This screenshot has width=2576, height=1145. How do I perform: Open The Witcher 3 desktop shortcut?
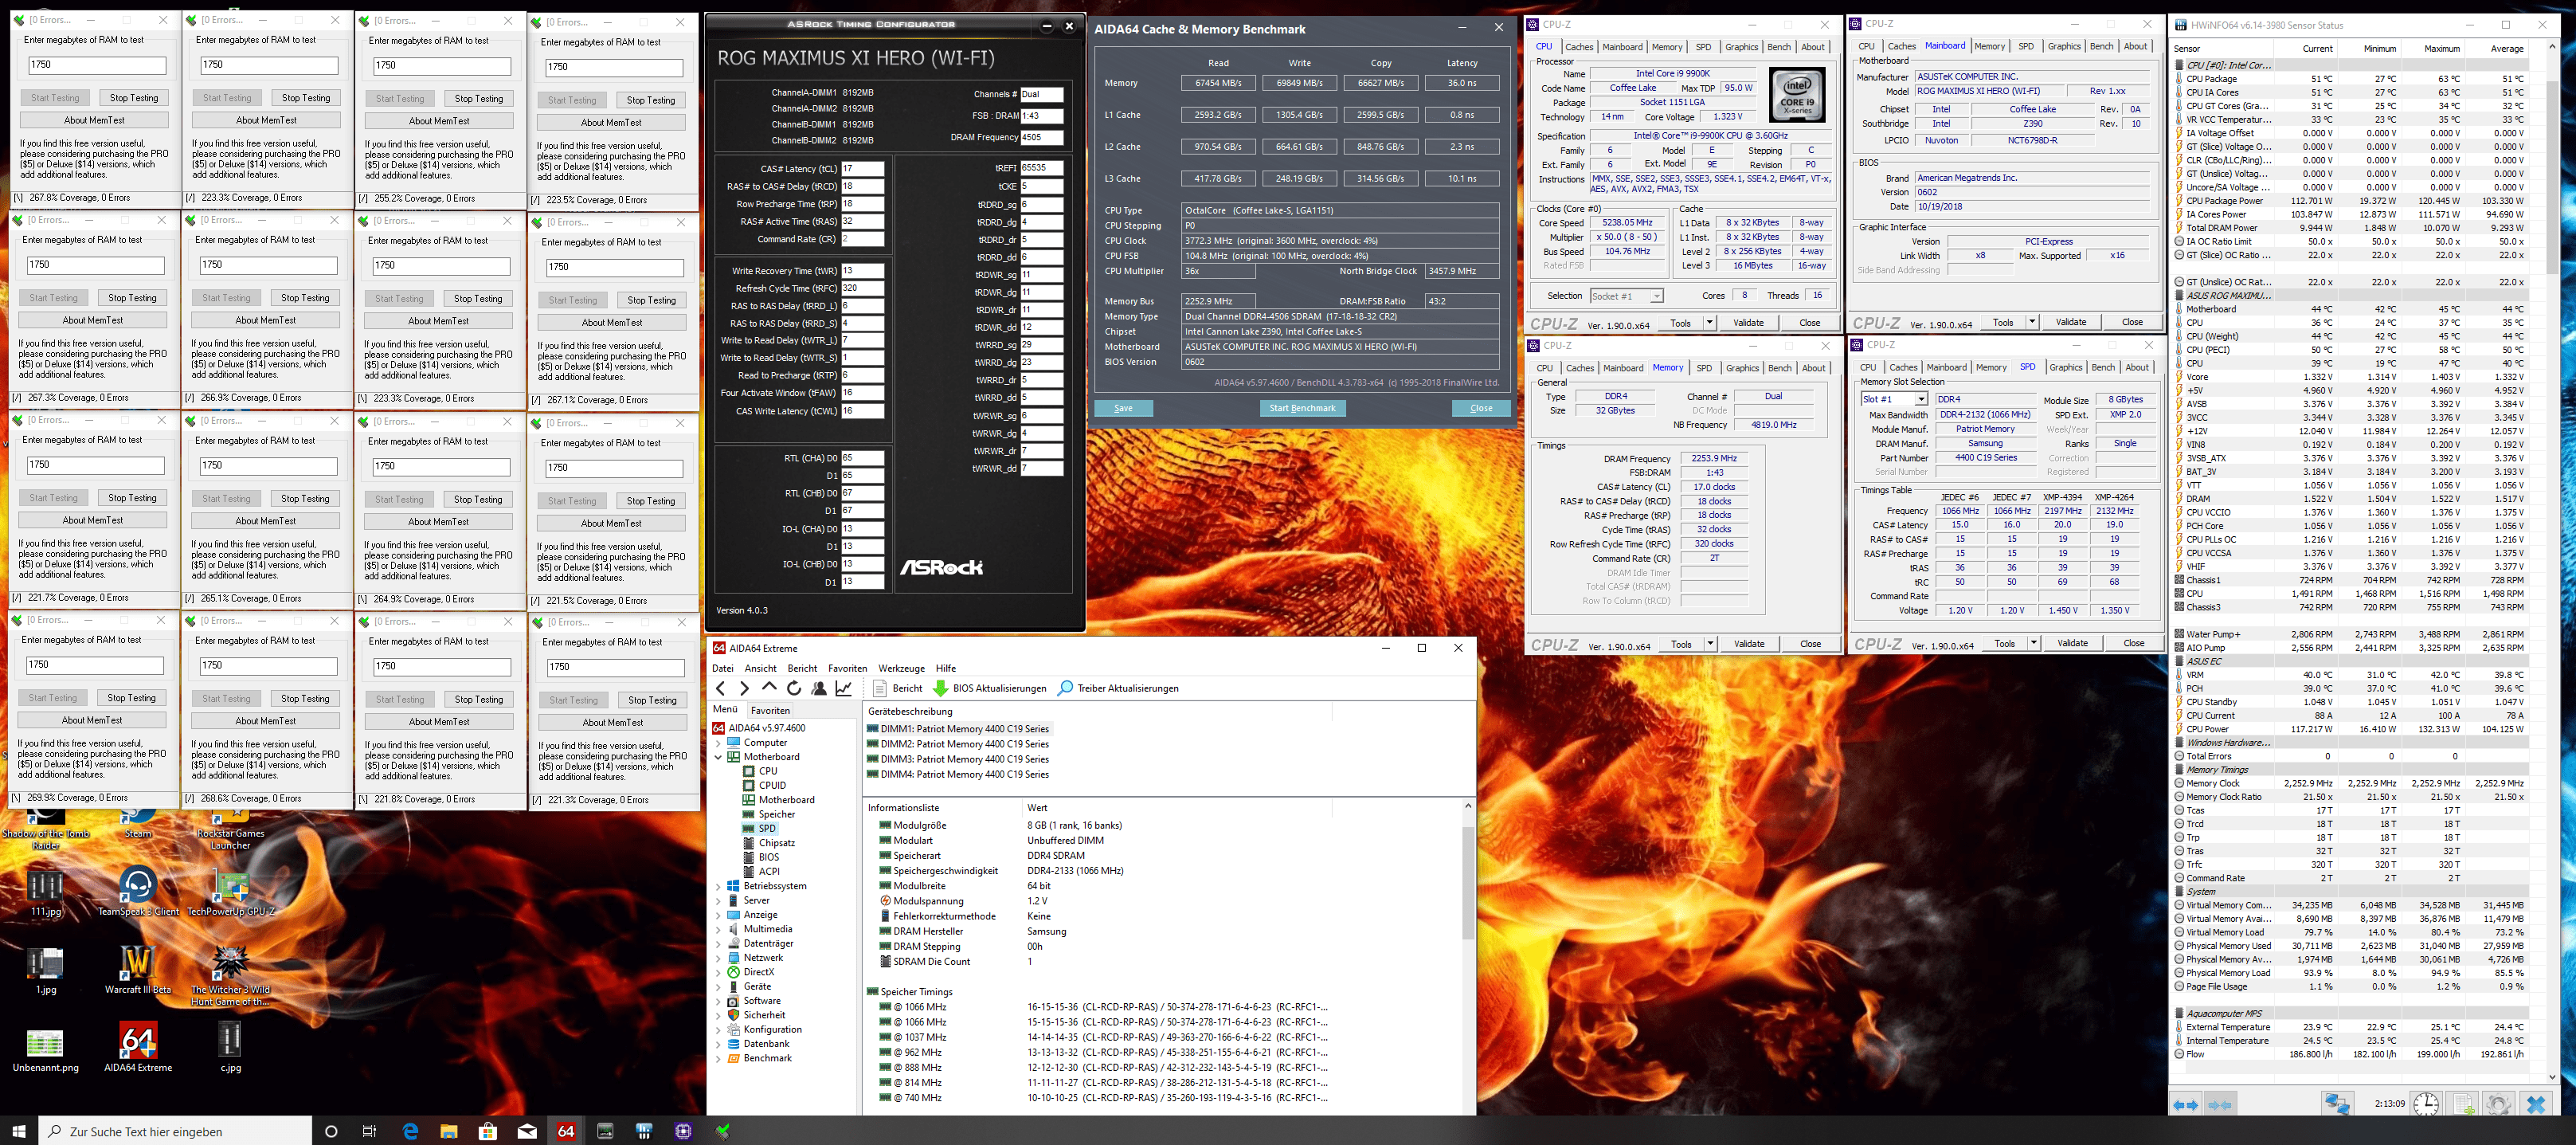tap(230, 975)
